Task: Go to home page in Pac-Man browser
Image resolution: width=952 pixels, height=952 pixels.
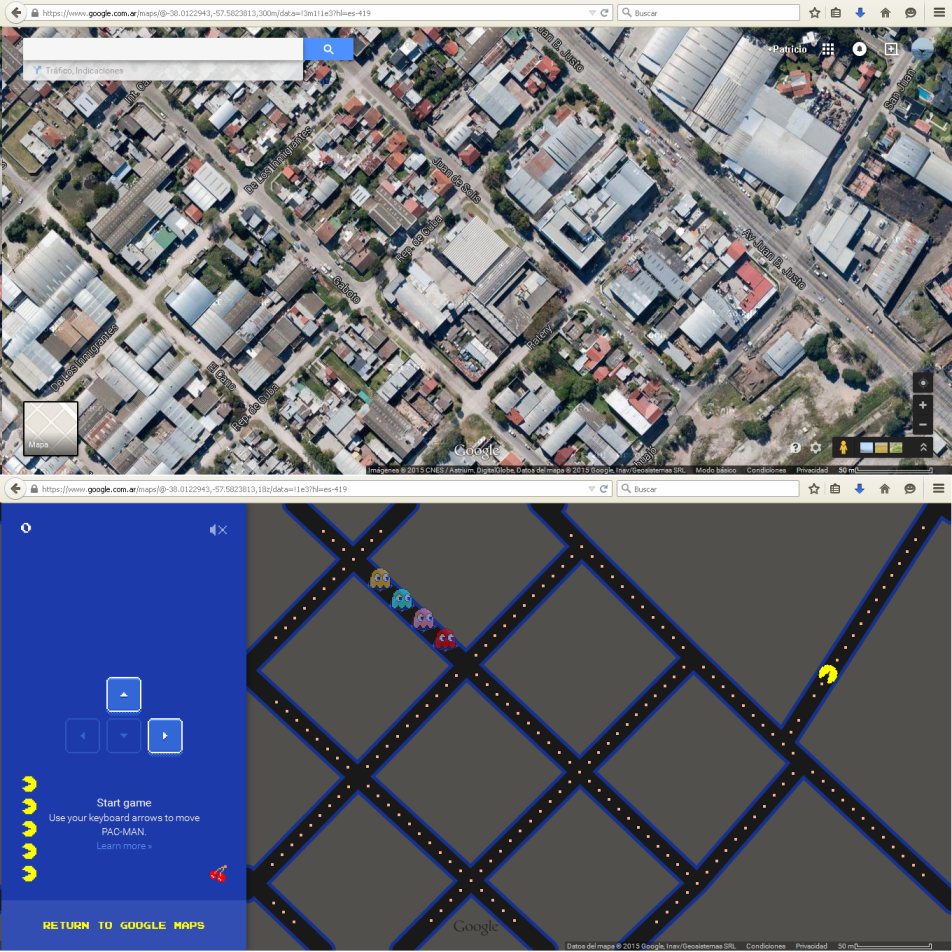Action: (885, 489)
